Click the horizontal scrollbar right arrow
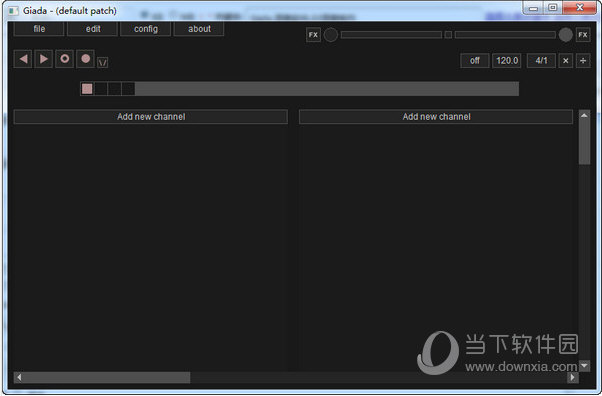This screenshot has height=396, width=602. tap(572, 378)
